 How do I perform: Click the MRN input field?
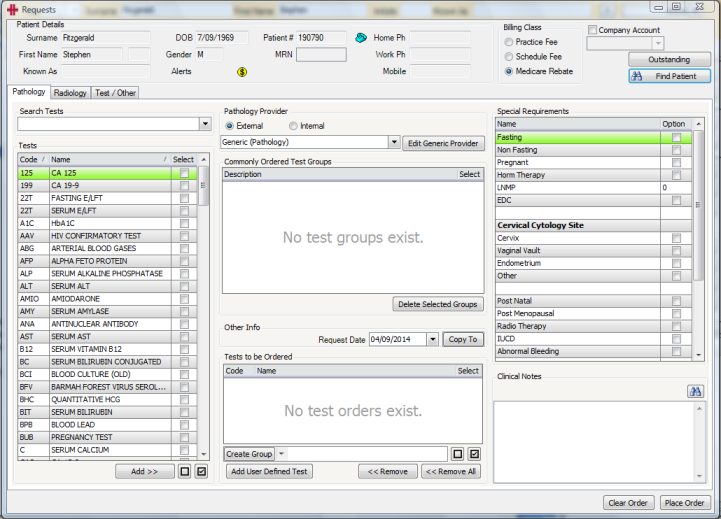(321, 55)
